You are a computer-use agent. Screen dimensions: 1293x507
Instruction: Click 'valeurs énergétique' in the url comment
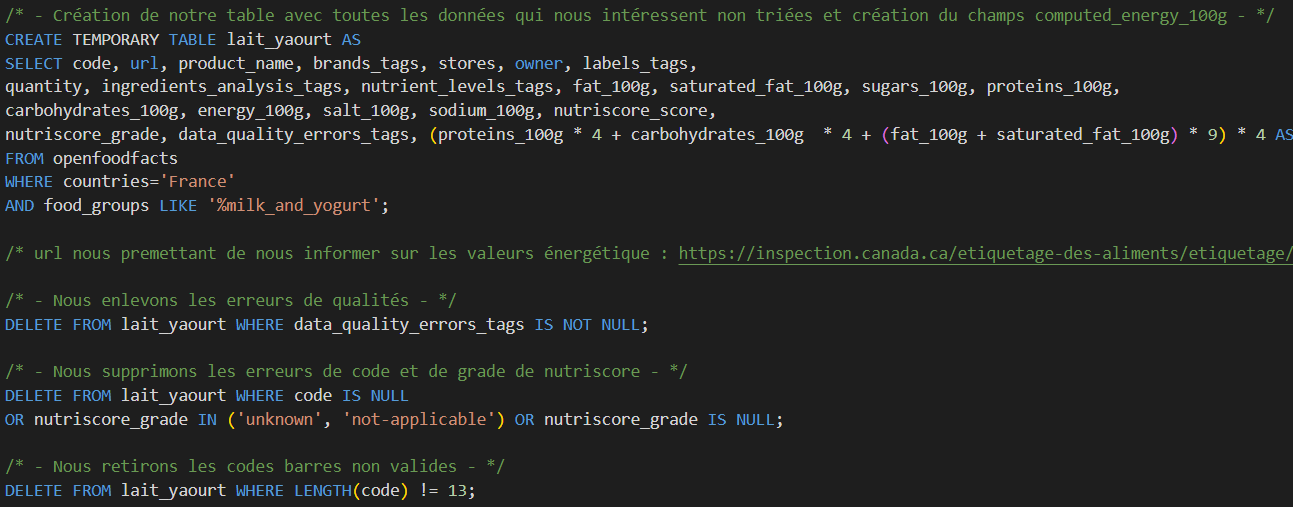[557, 253]
